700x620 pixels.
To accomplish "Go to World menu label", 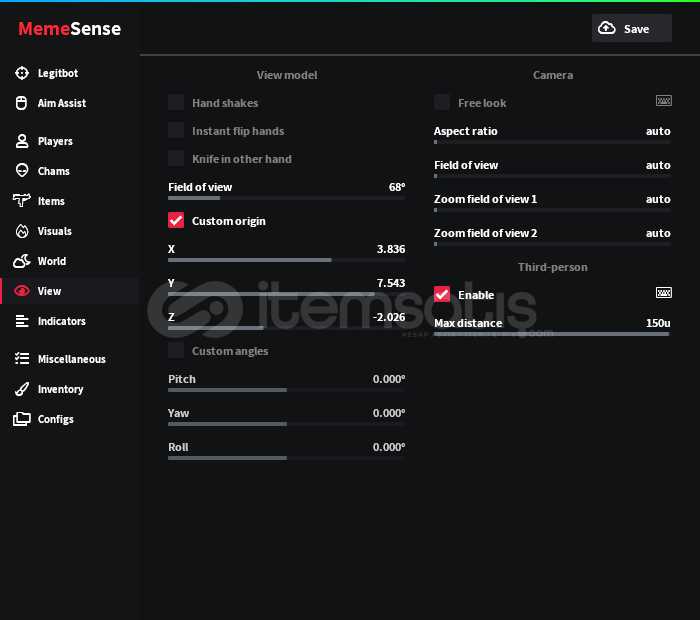I will pos(52,261).
